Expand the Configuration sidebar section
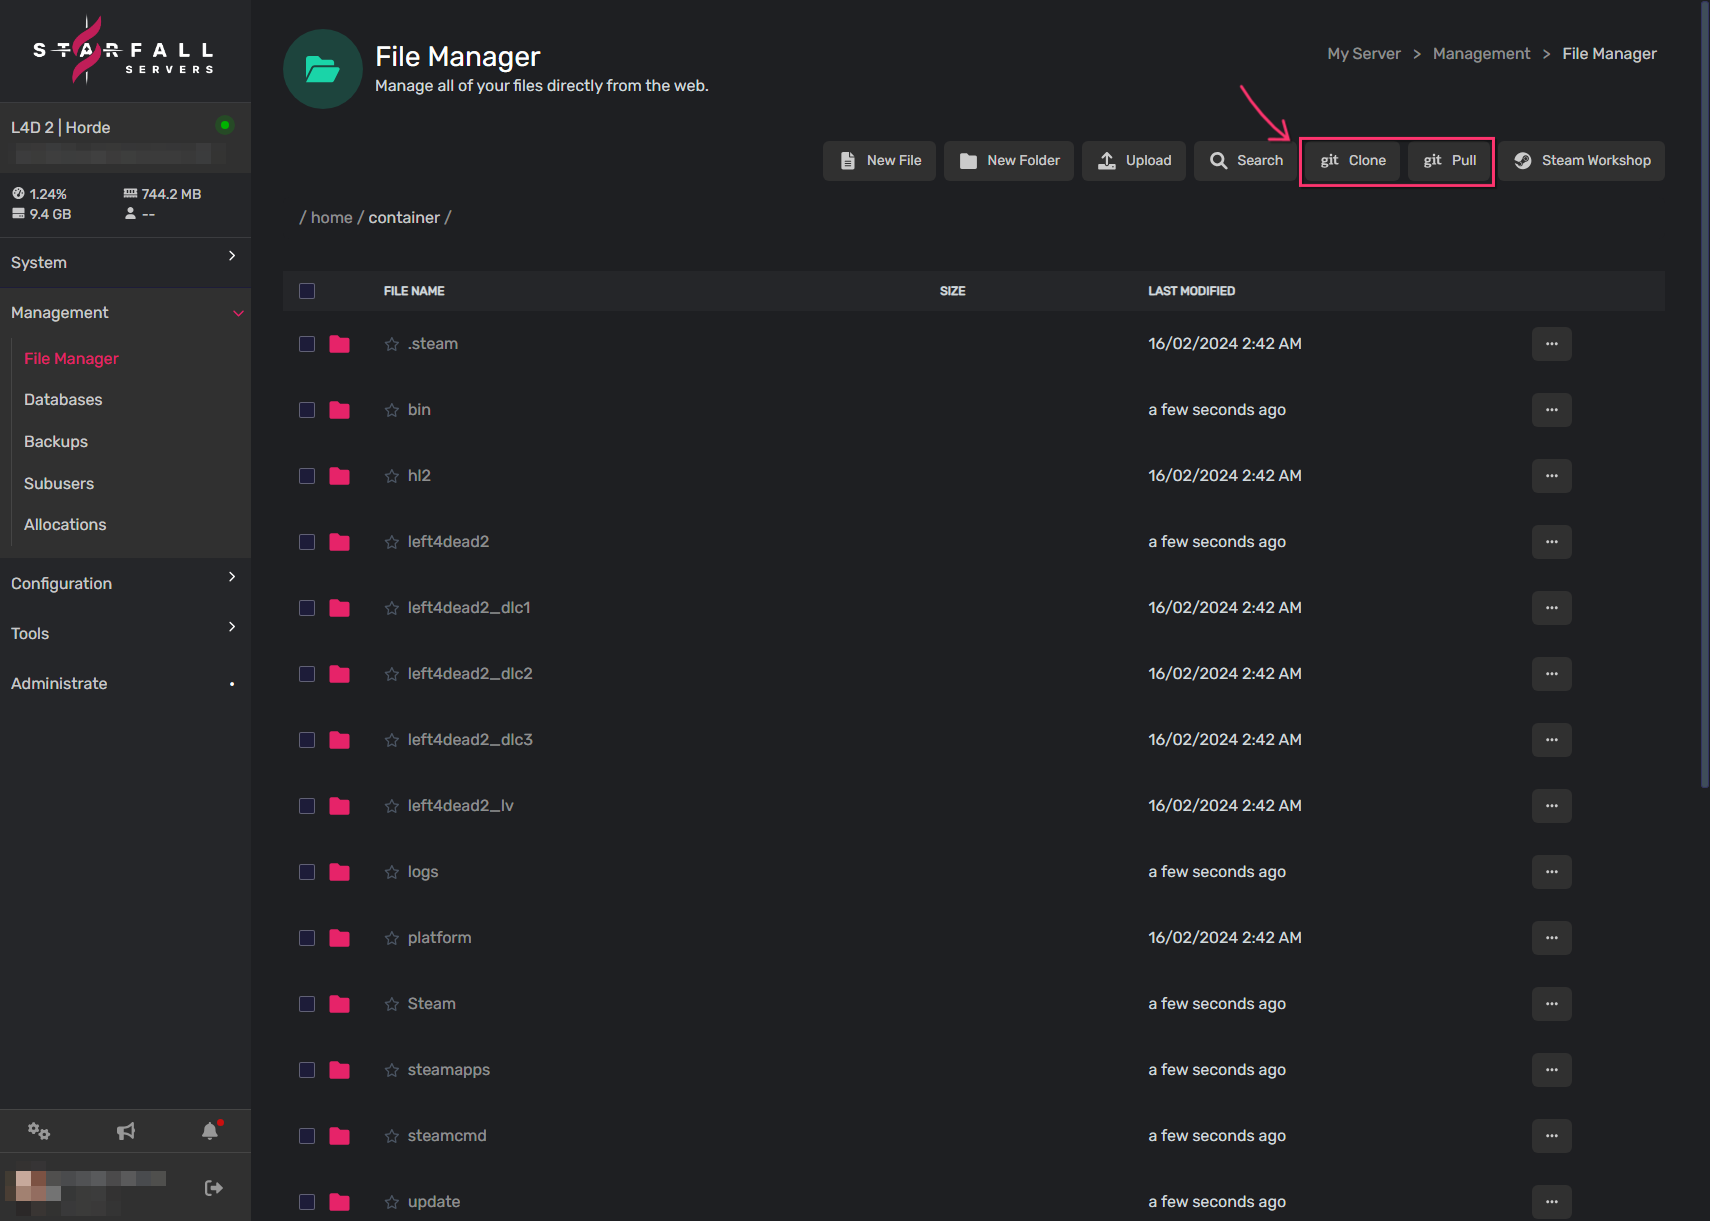 click(125, 583)
